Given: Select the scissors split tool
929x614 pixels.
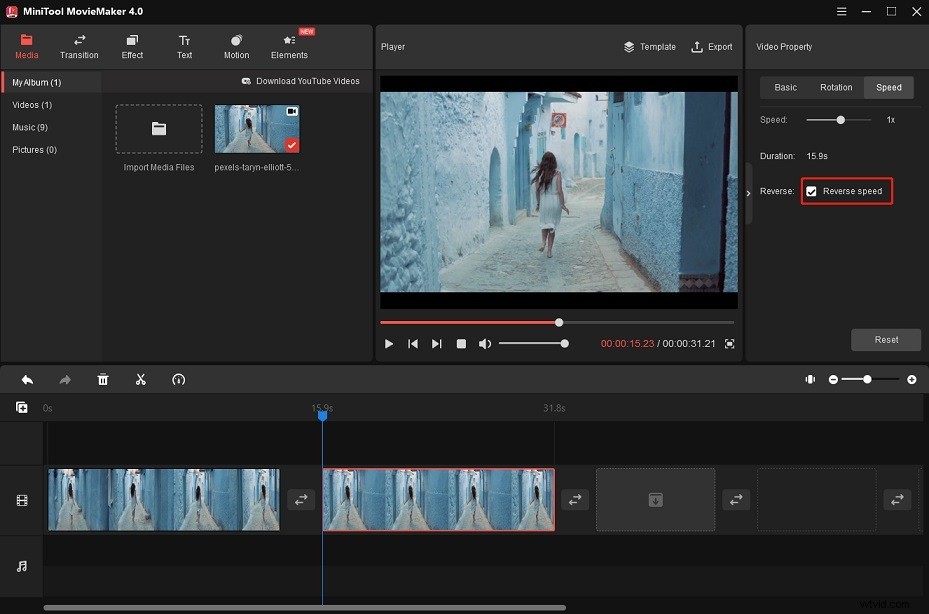Looking at the screenshot, I should (141, 380).
